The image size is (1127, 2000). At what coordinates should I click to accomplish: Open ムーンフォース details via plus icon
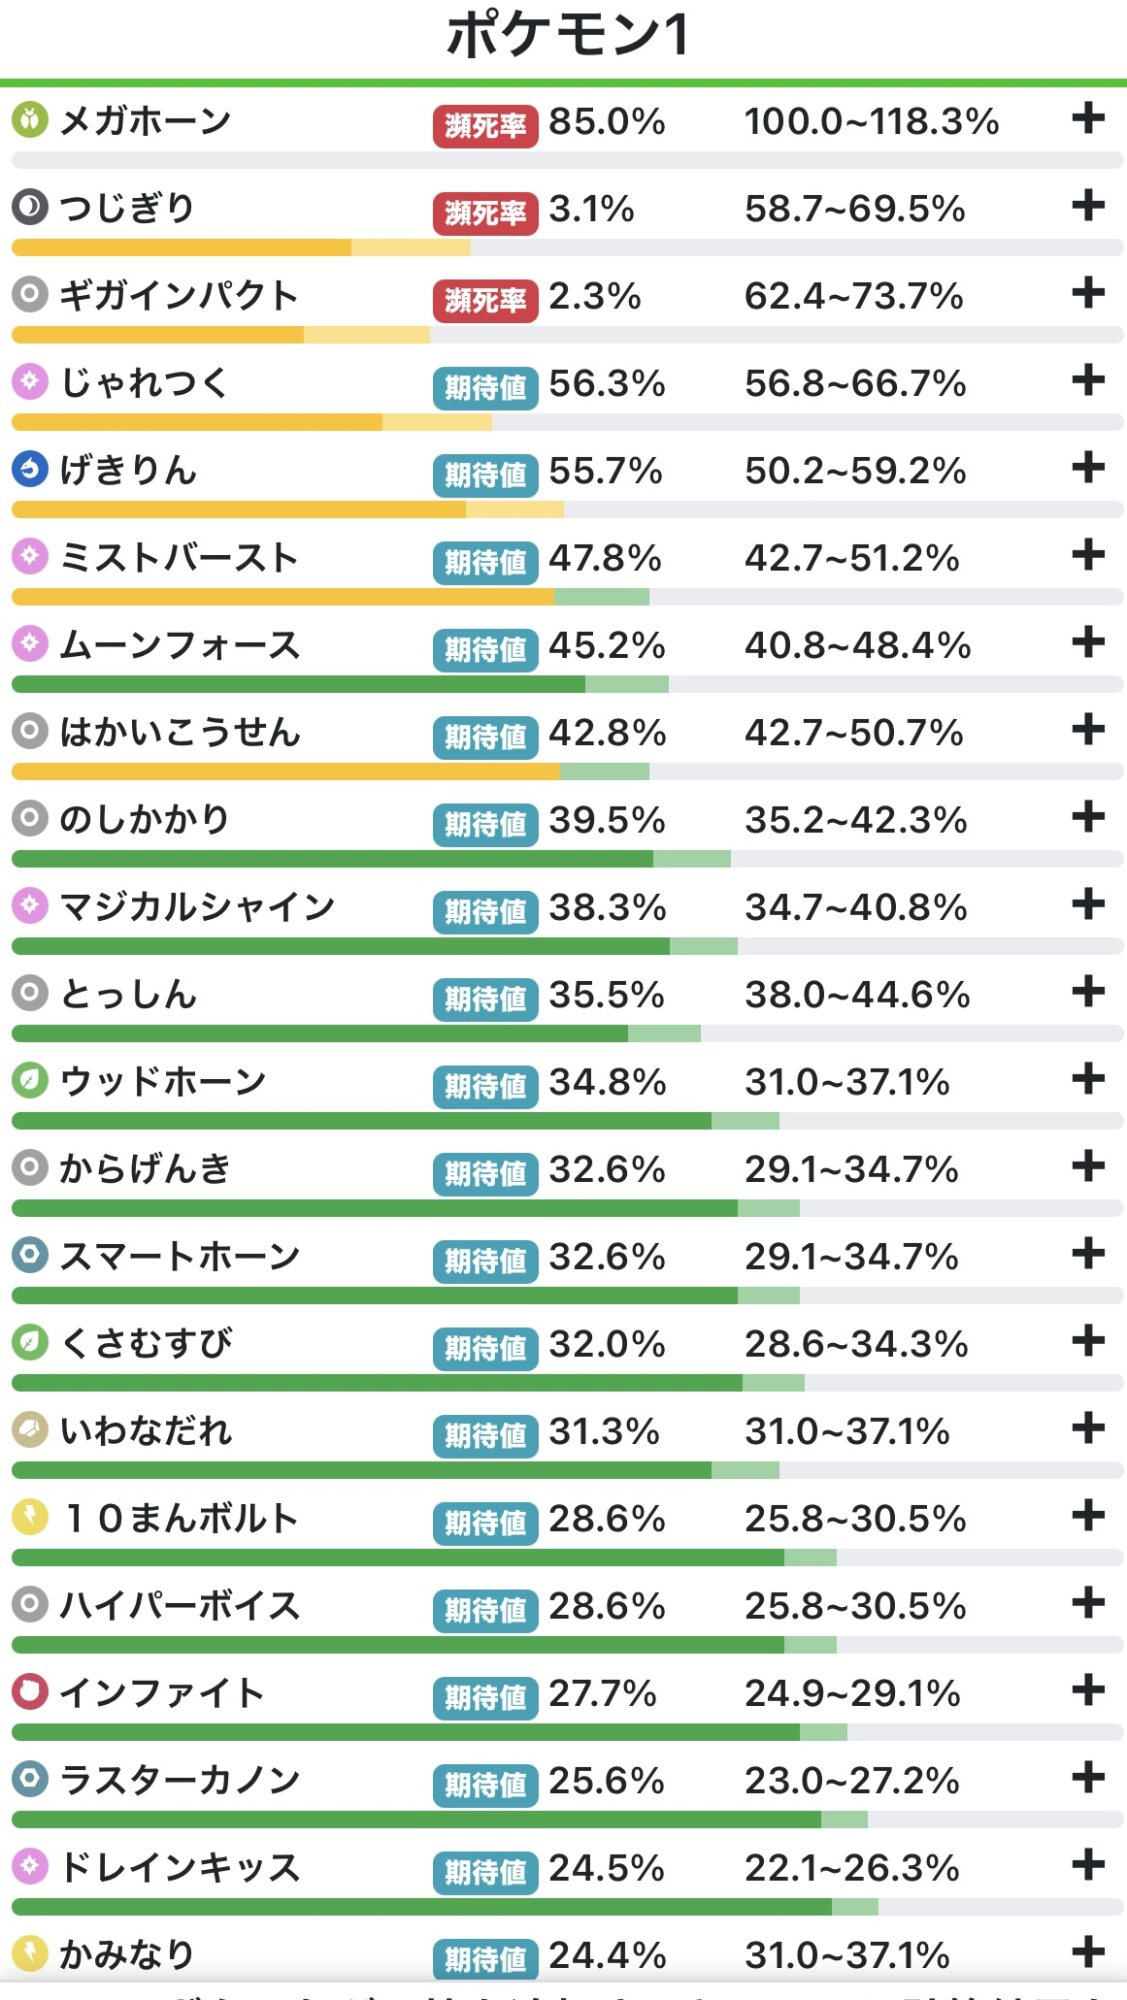click(x=1088, y=643)
